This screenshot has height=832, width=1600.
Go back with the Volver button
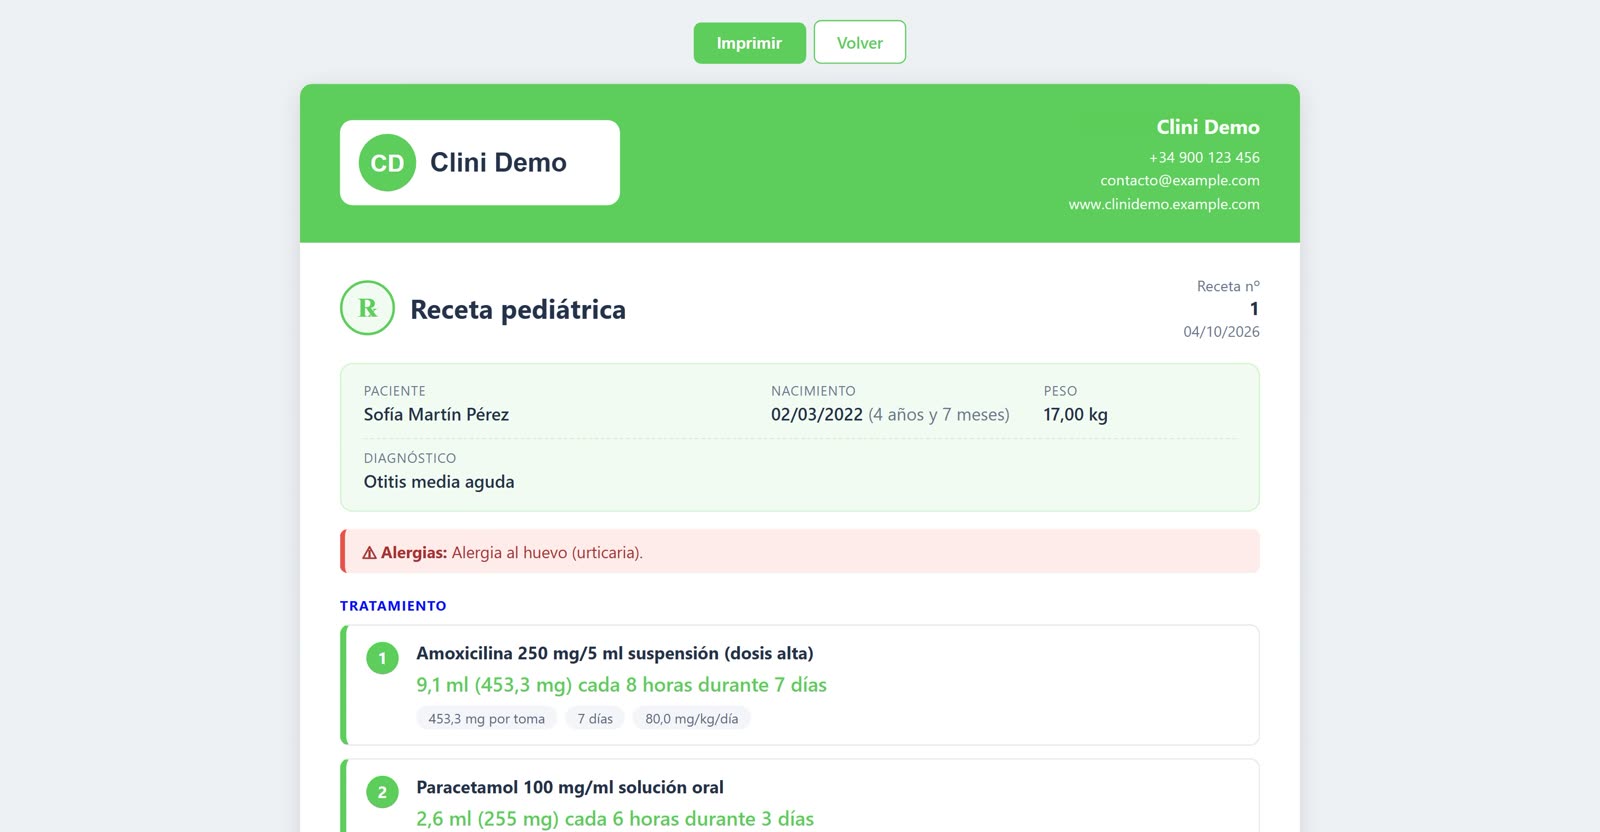pos(860,43)
